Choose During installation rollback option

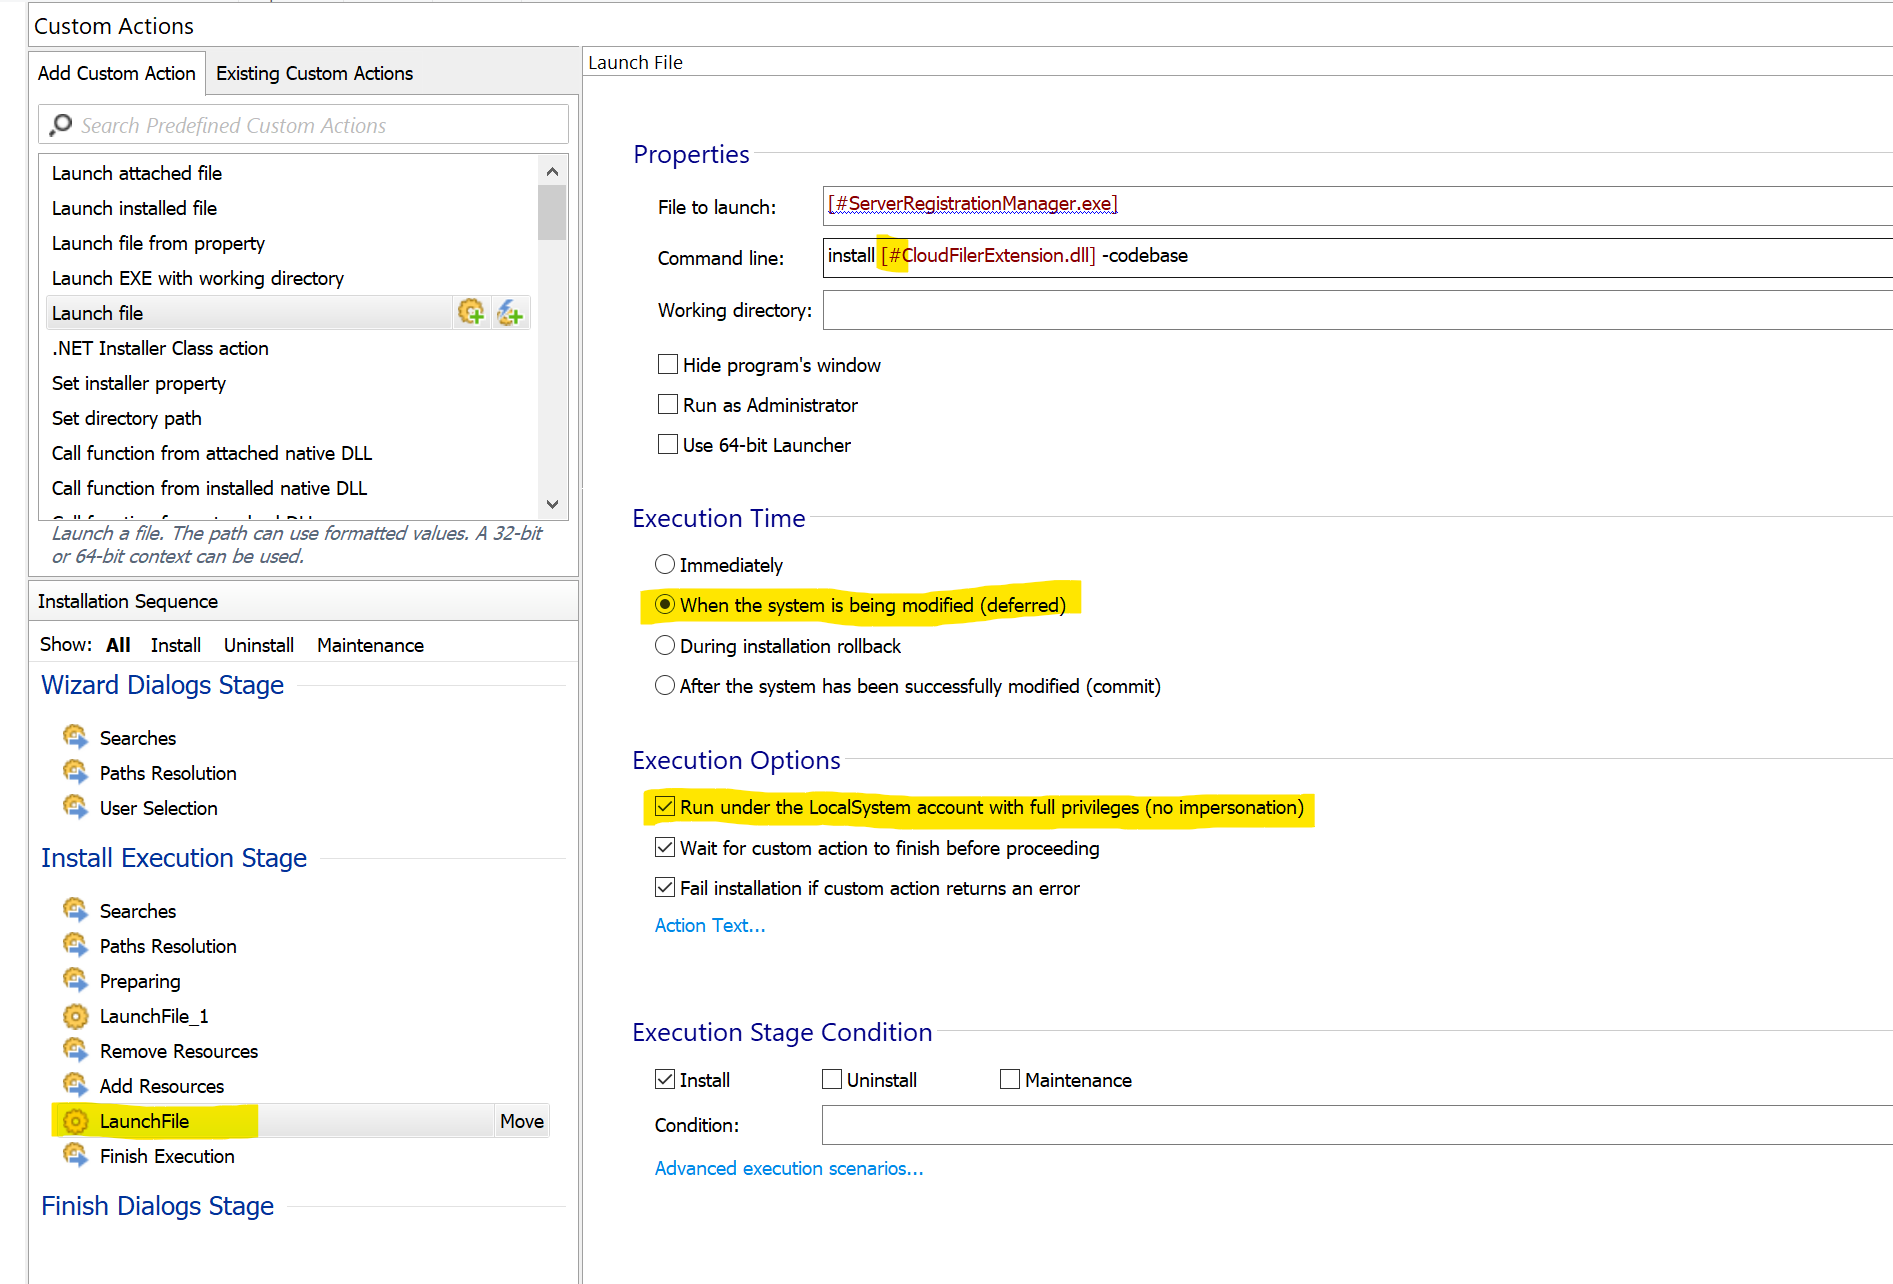pos(665,645)
